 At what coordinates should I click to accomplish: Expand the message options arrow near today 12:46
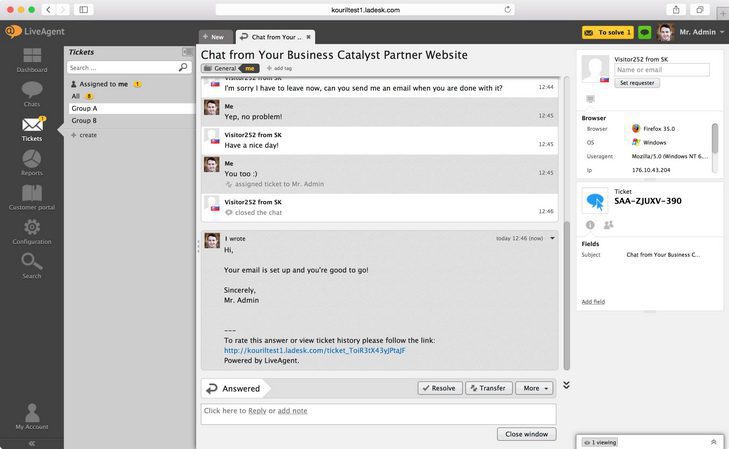[x=552, y=238]
